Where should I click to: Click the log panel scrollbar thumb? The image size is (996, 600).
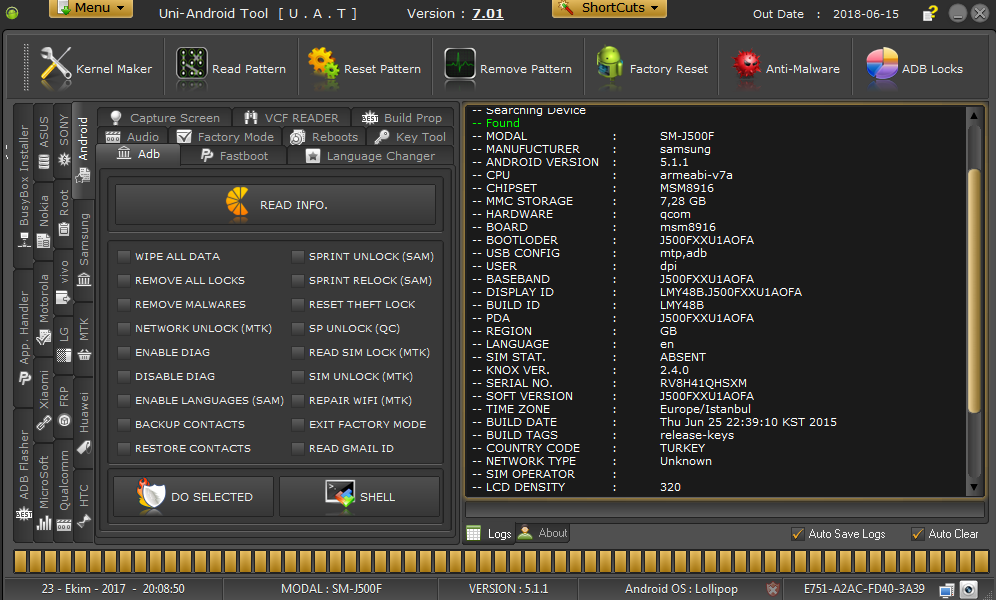click(x=974, y=290)
